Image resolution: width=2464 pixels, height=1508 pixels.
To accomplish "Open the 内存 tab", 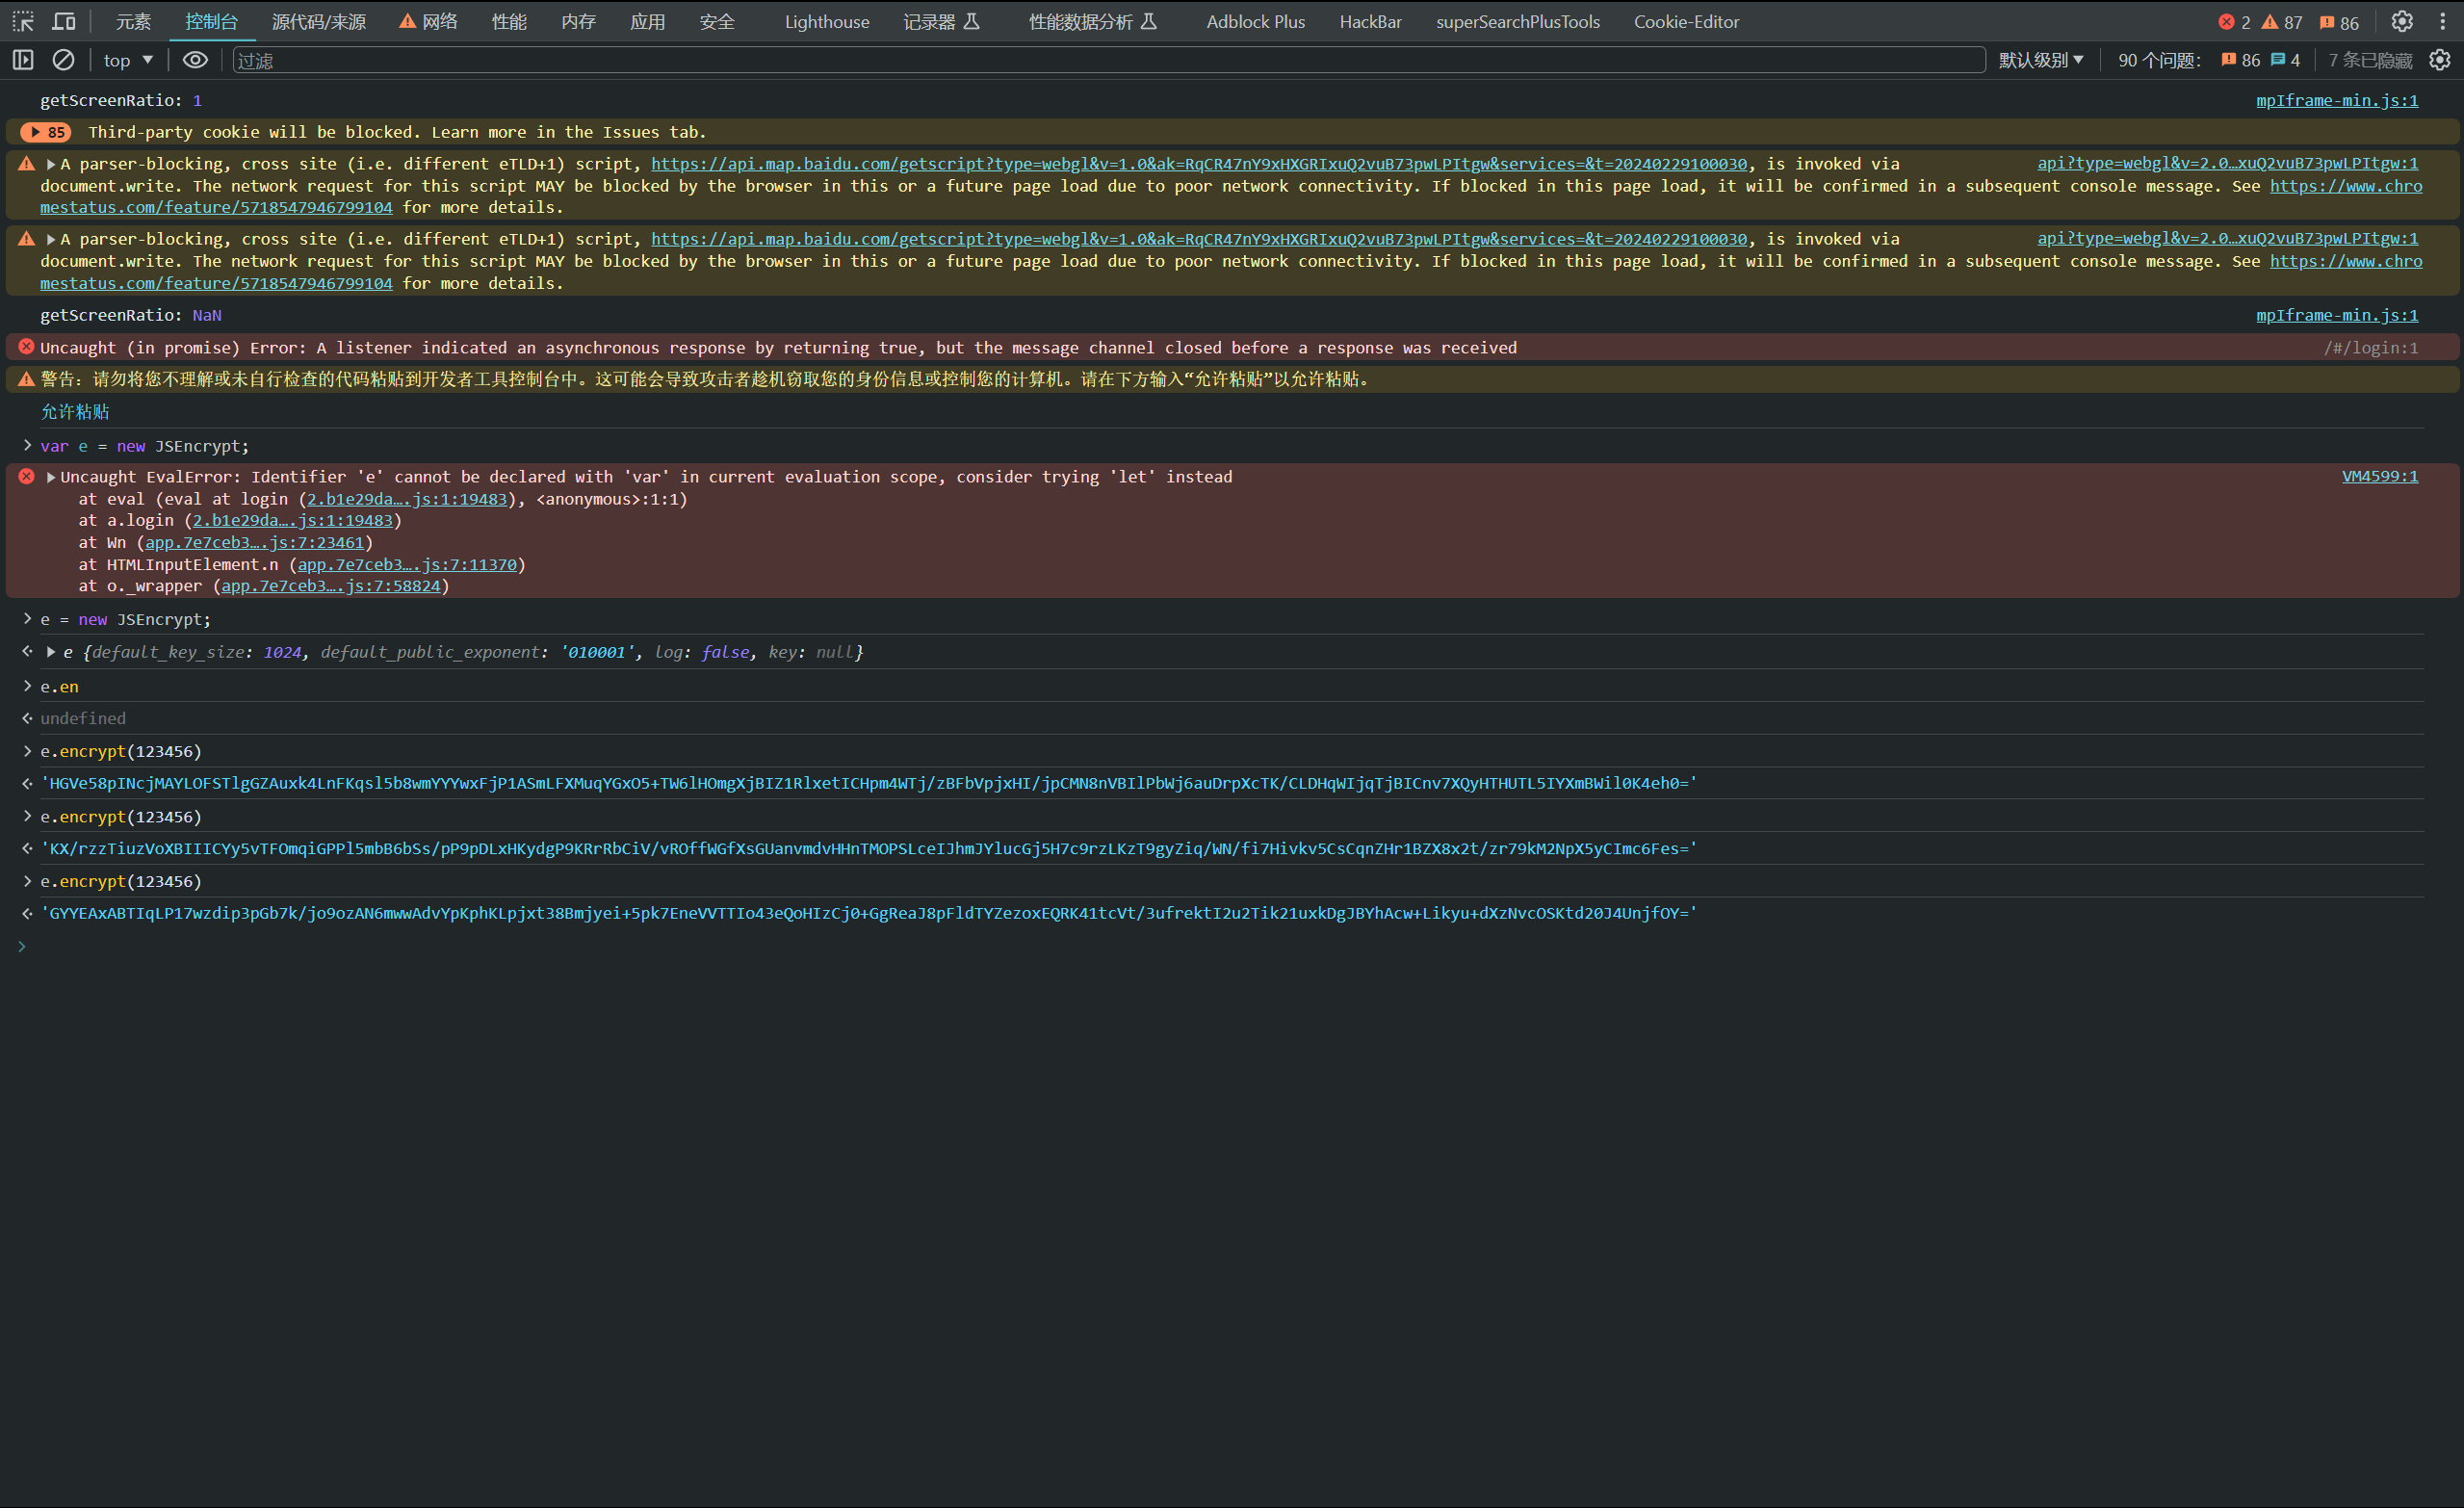I will 578,21.
